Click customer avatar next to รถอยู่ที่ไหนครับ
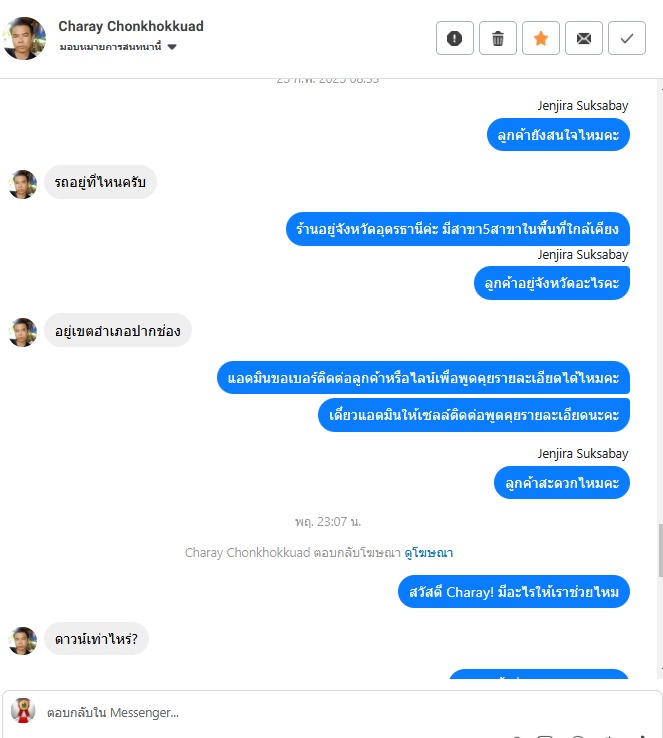The width and height of the screenshot is (663, 738). coord(23,184)
